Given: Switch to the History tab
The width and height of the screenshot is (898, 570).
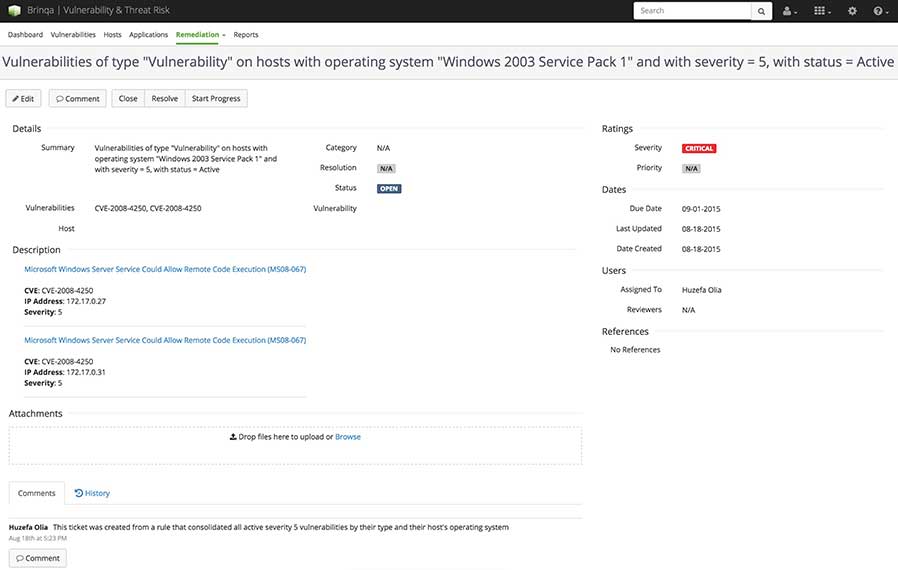Looking at the screenshot, I should 92,493.
